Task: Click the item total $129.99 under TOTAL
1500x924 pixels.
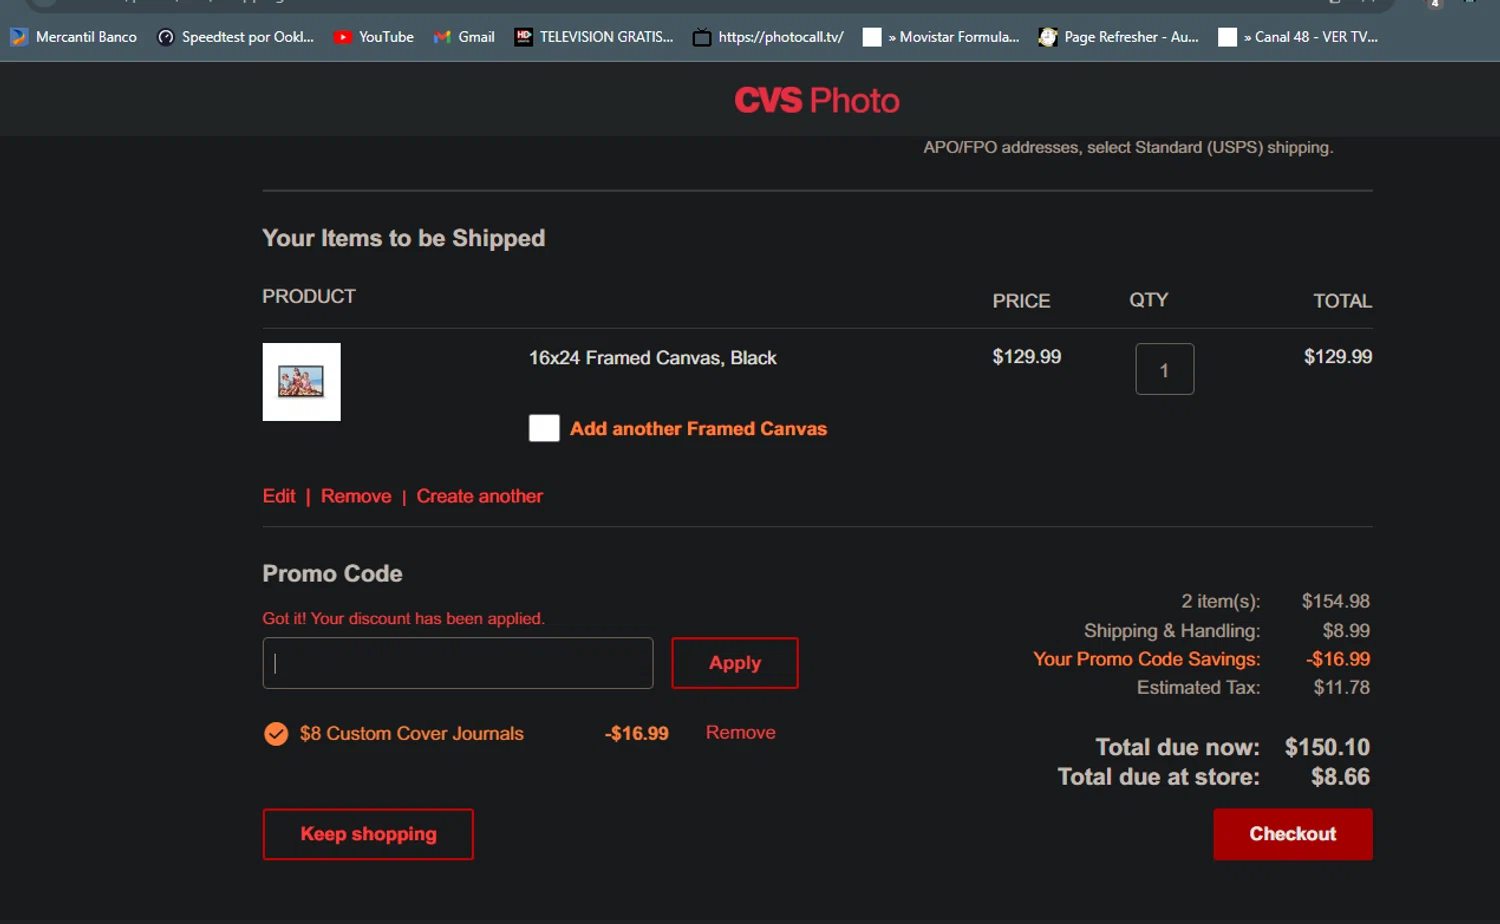Action: pyautogui.click(x=1338, y=357)
